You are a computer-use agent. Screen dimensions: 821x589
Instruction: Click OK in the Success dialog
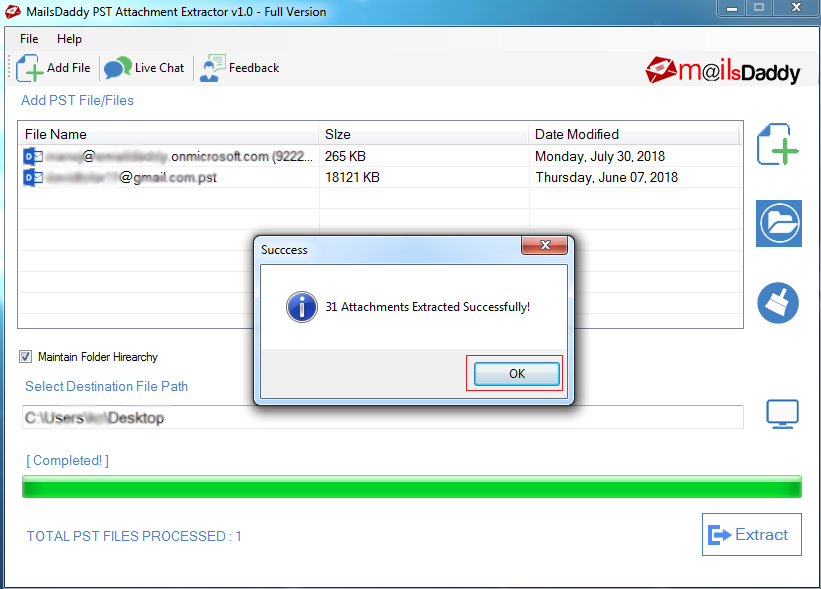pos(517,374)
